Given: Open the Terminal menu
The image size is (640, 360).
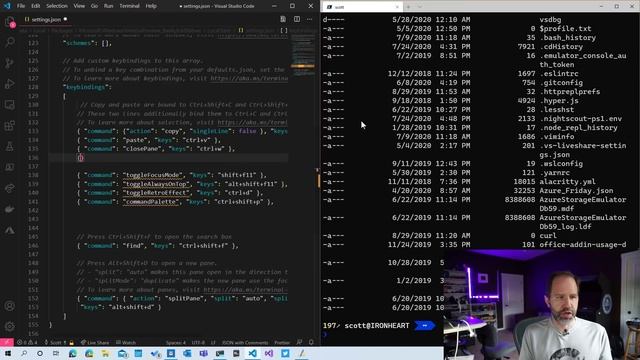Looking at the screenshot, I should 129,6.
